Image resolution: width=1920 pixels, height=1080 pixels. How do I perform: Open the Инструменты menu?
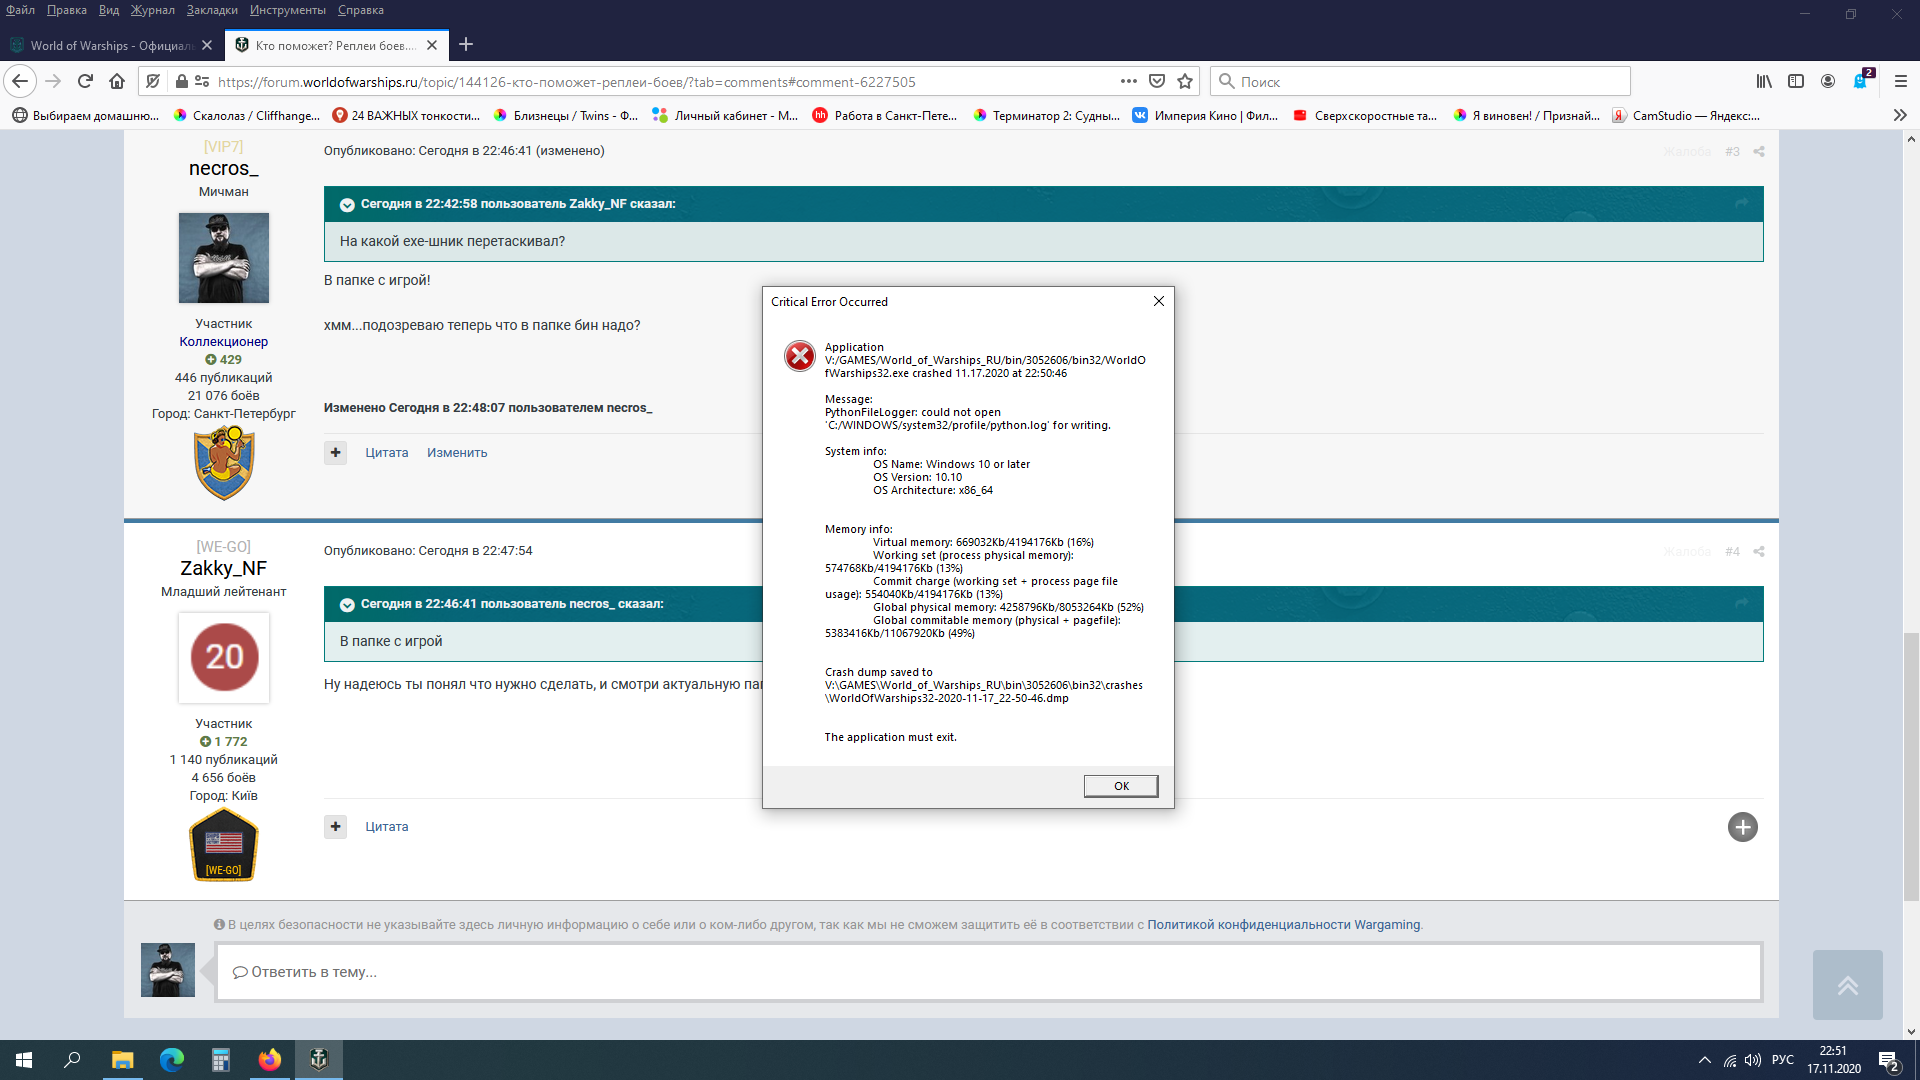[x=288, y=10]
